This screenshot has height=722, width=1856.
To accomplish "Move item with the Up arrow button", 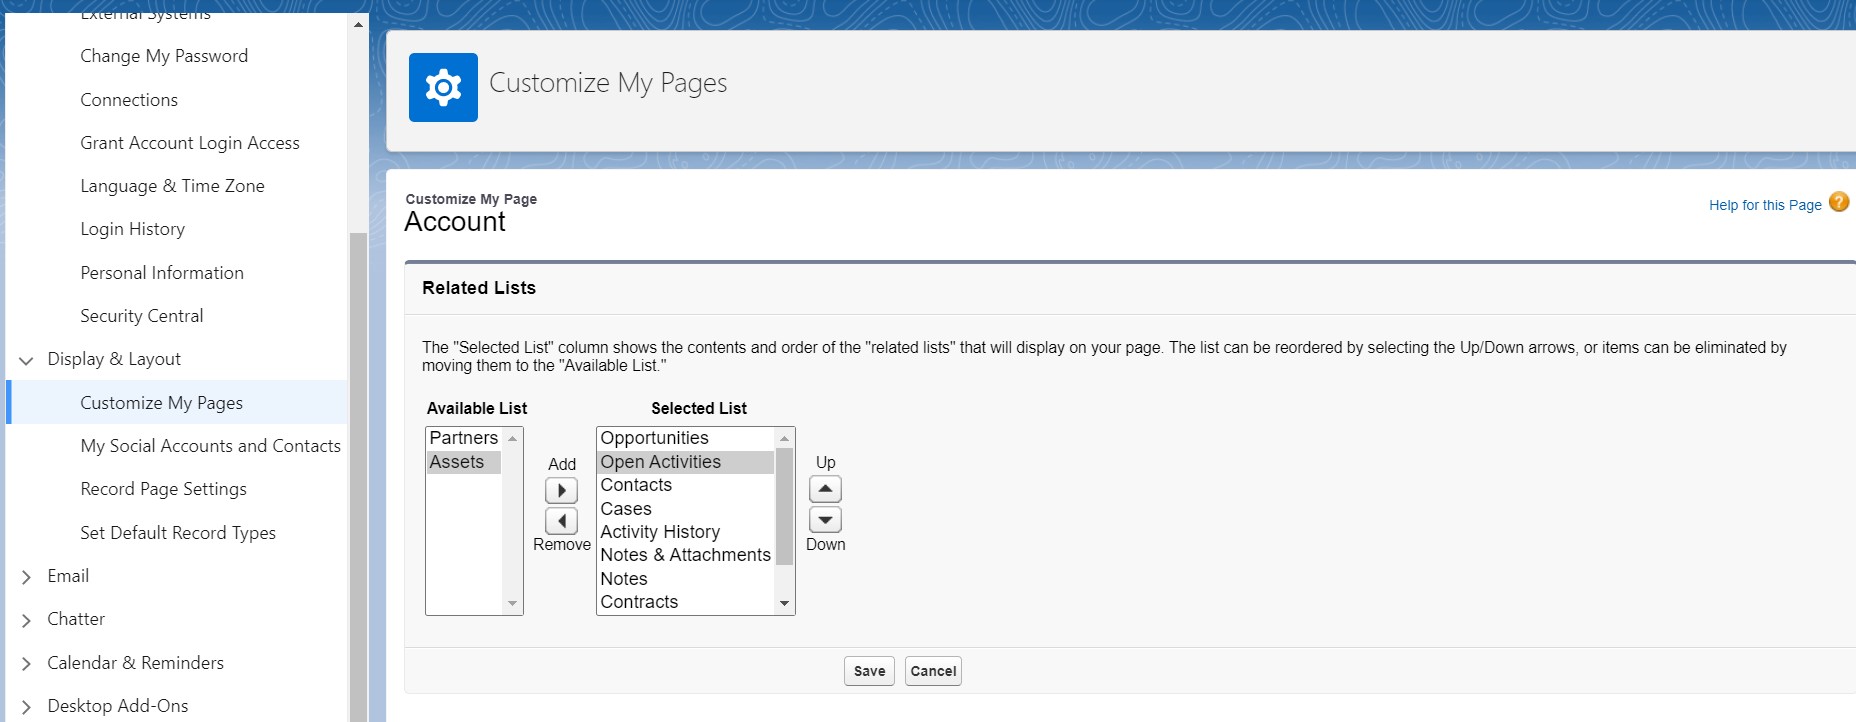I will click(825, 489).
